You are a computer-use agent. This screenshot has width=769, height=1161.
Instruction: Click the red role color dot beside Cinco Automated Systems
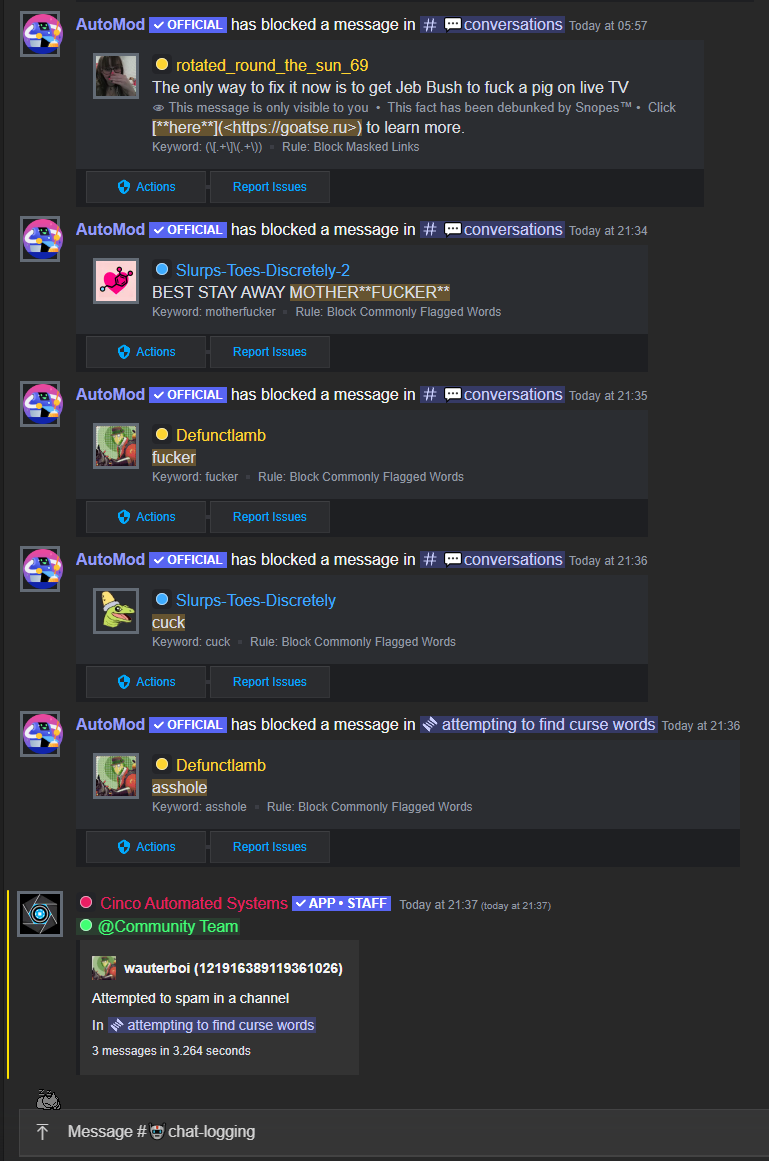[86, 902]
